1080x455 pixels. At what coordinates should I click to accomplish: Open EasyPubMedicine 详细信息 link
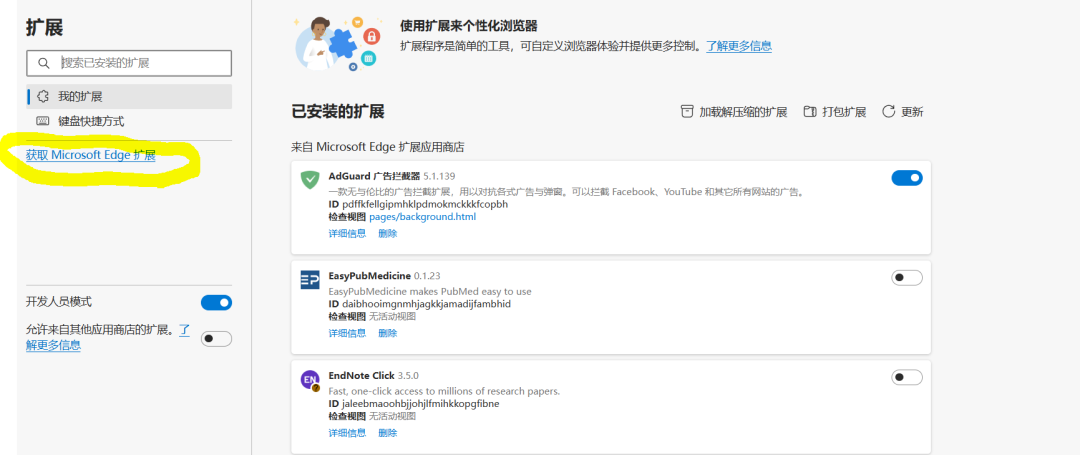[x=347, y=333]
